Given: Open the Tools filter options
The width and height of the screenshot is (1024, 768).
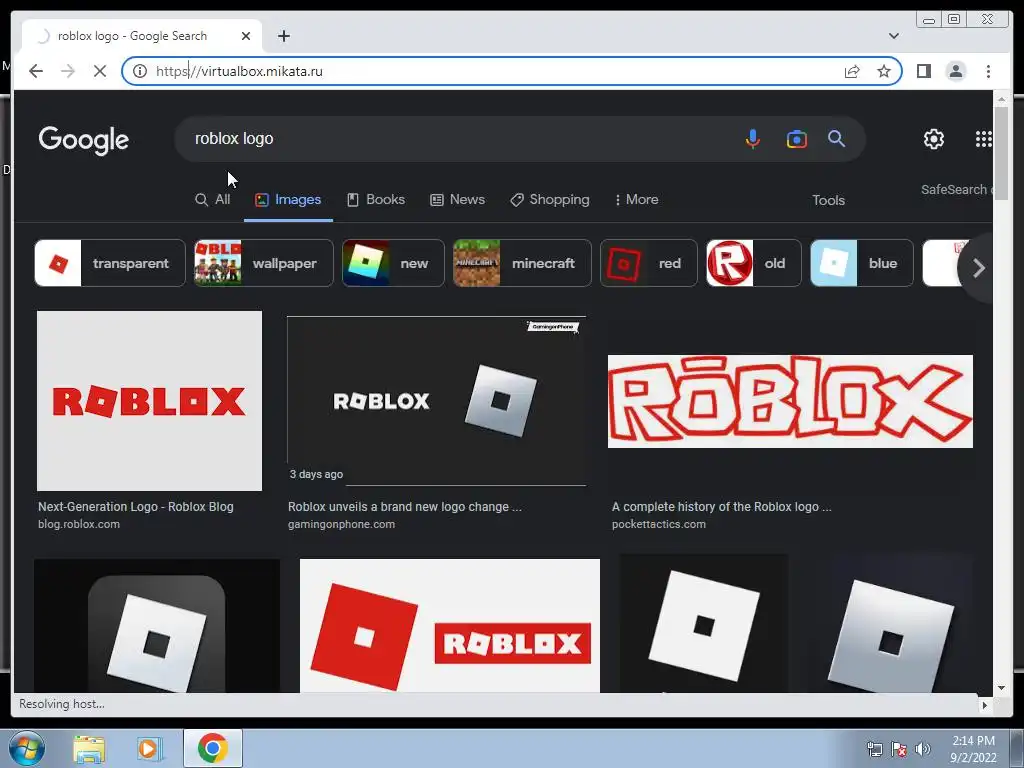Looking at the screenshot, I should click(828, 200).
